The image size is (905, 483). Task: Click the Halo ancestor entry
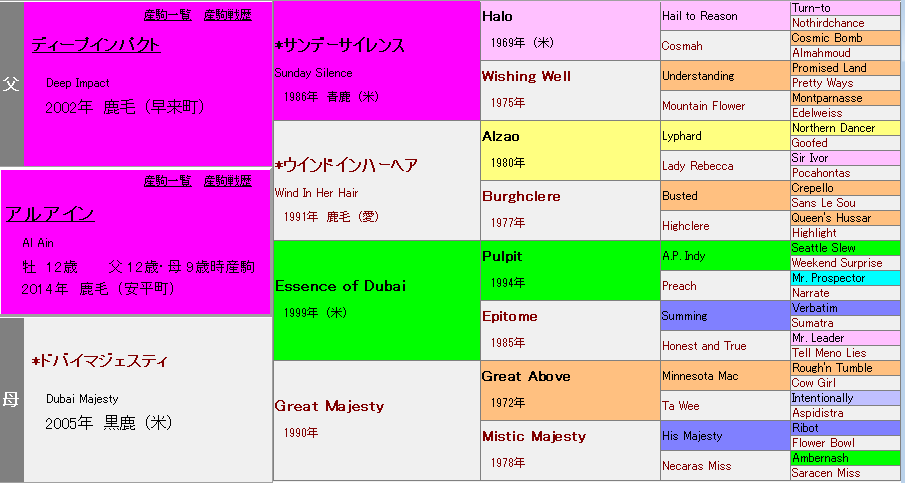coord(499,17)
